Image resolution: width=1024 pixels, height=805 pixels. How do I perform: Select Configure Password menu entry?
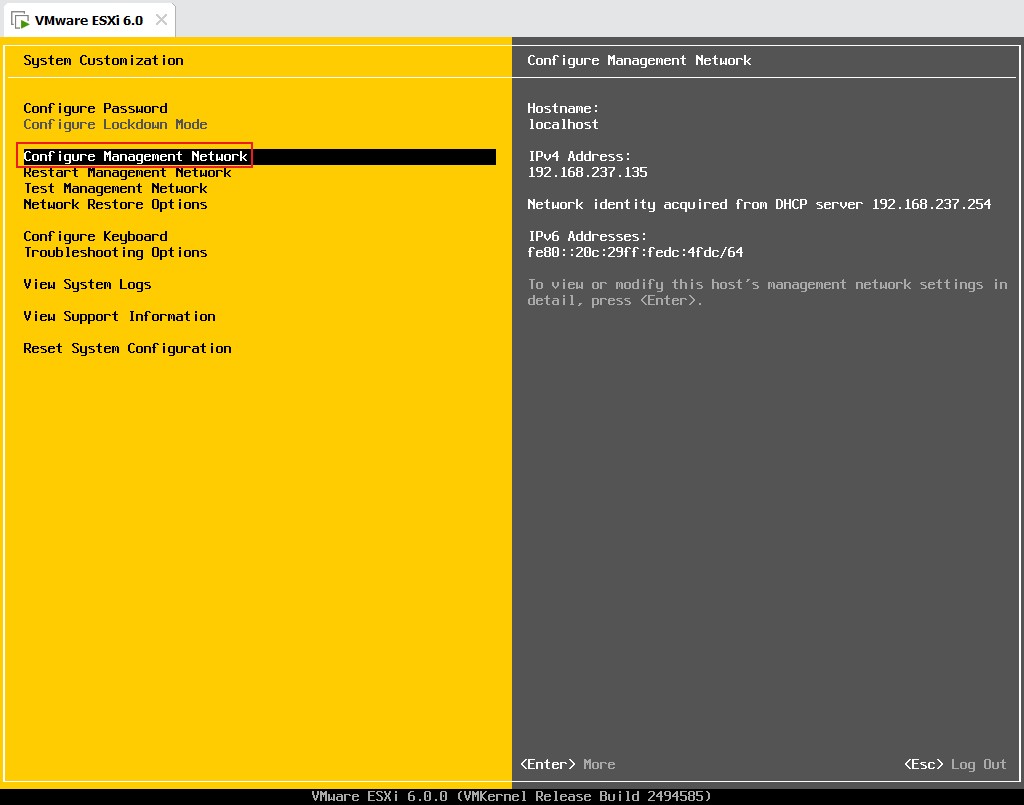95,108
